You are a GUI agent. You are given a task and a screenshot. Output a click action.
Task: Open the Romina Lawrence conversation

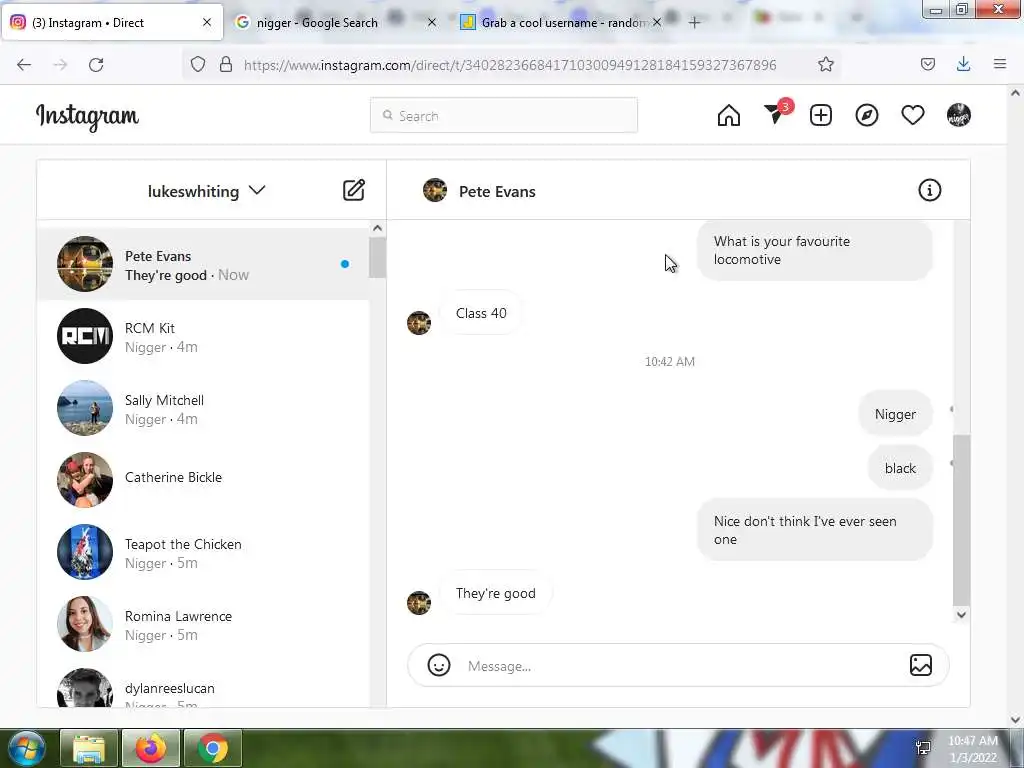click(x=203, y=624)
